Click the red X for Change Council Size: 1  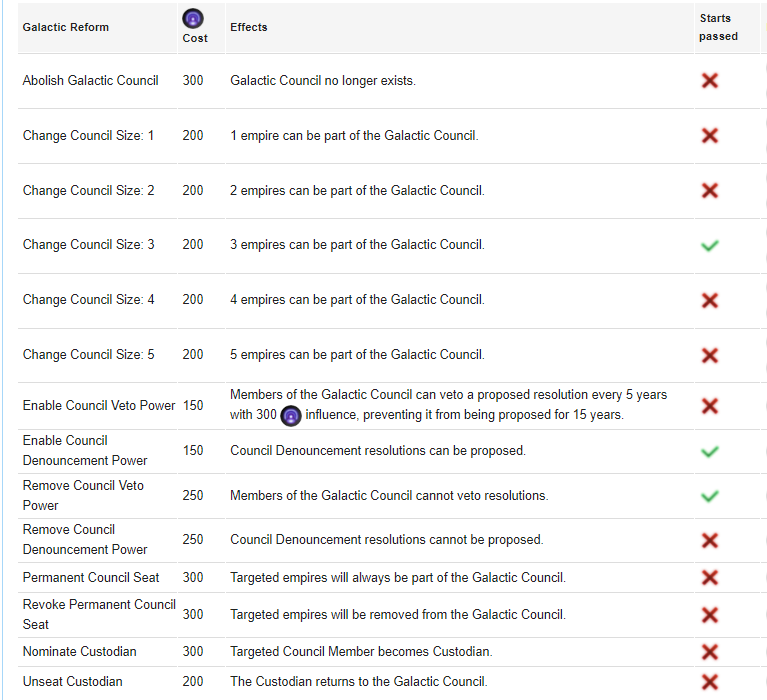(710, 136)
